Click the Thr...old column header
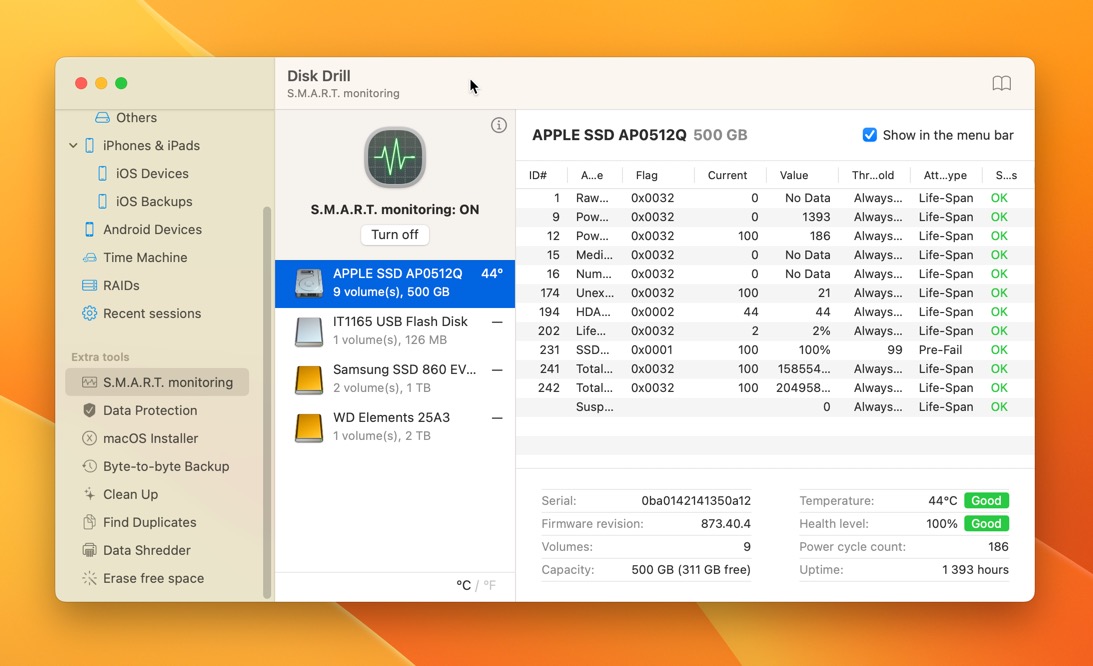 point(872,175)
